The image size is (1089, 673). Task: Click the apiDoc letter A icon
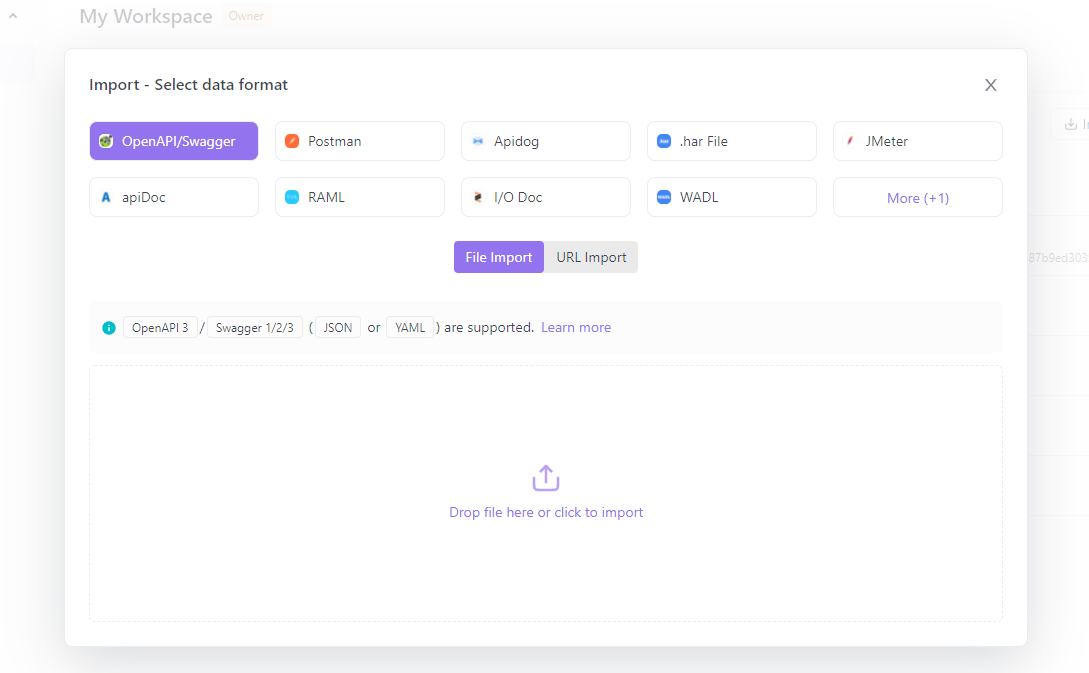[106, 197]
